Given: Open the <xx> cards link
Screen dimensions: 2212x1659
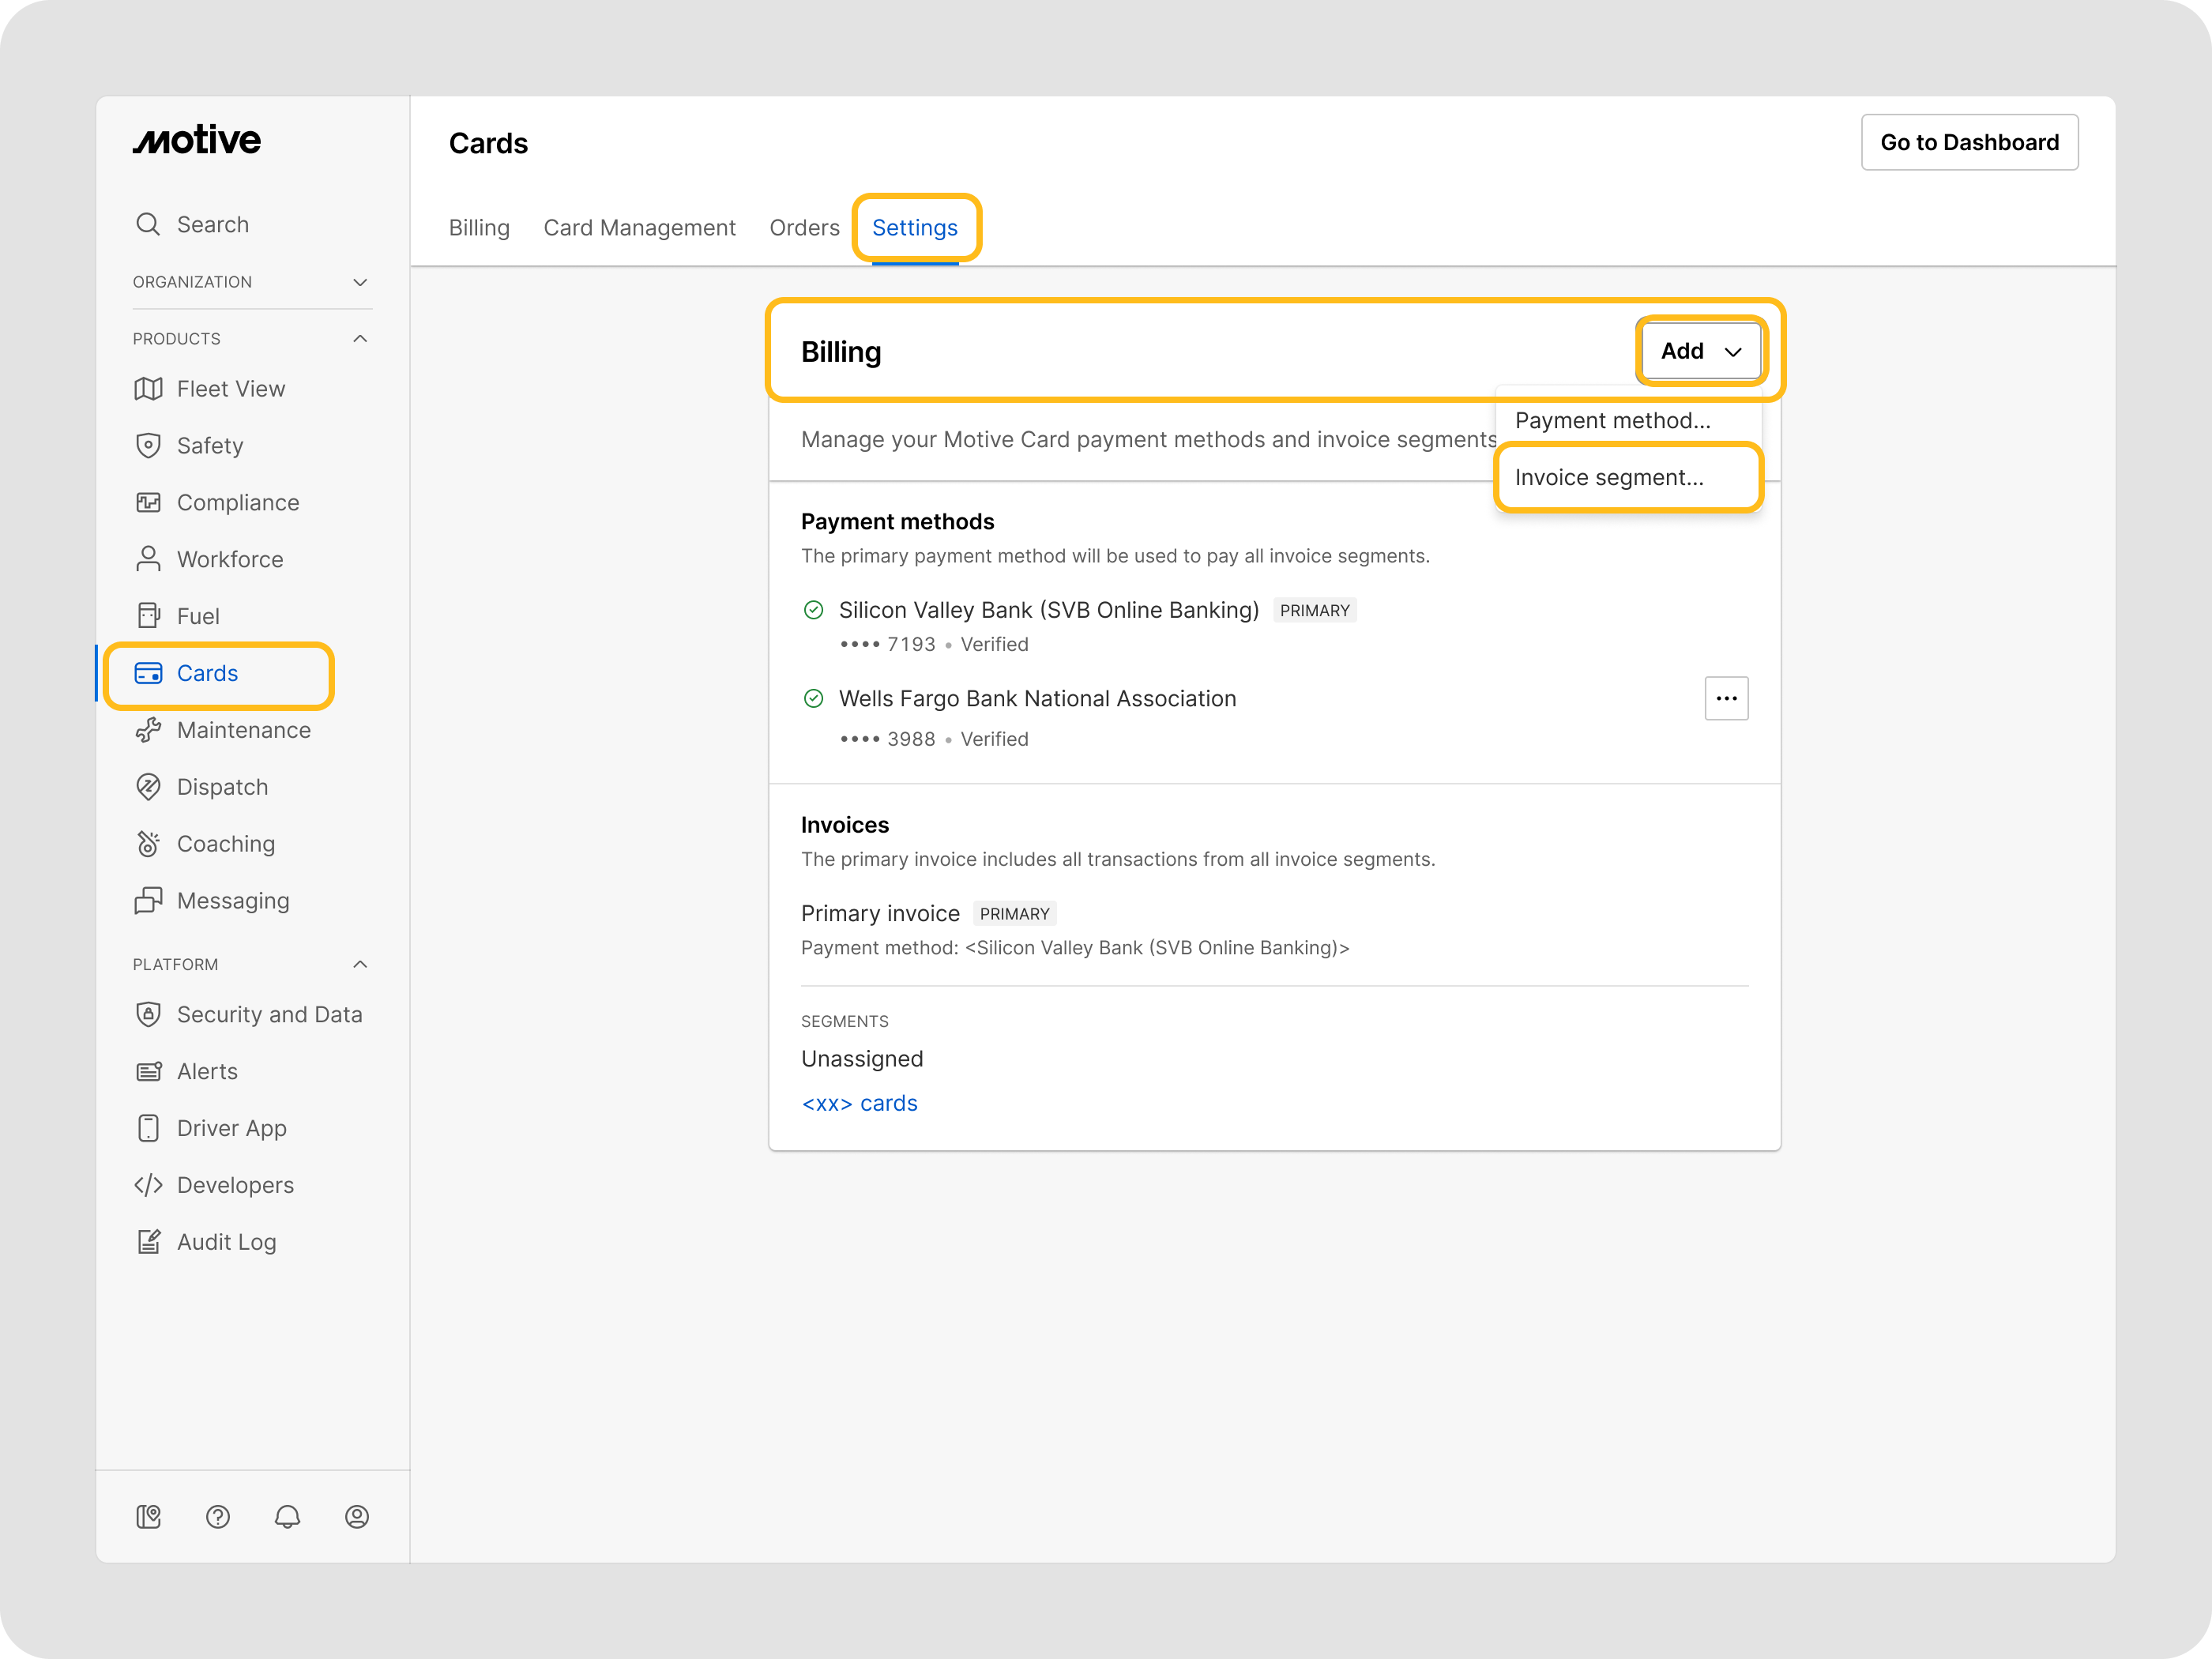Looking at the screenshot, I should [859, 1103].
